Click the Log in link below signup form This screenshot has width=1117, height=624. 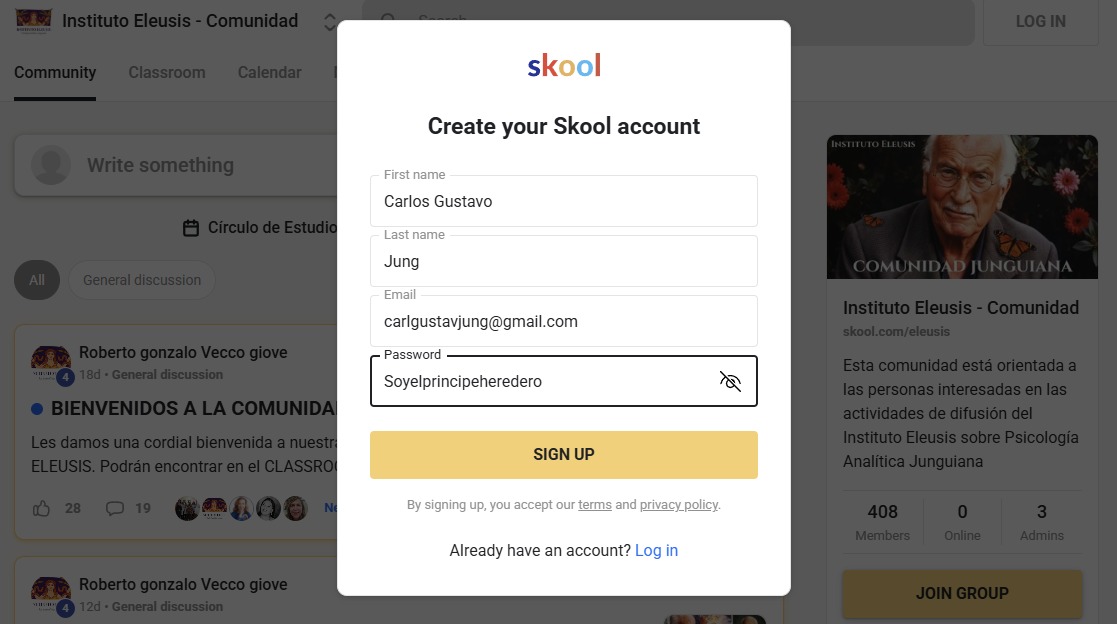656,550
